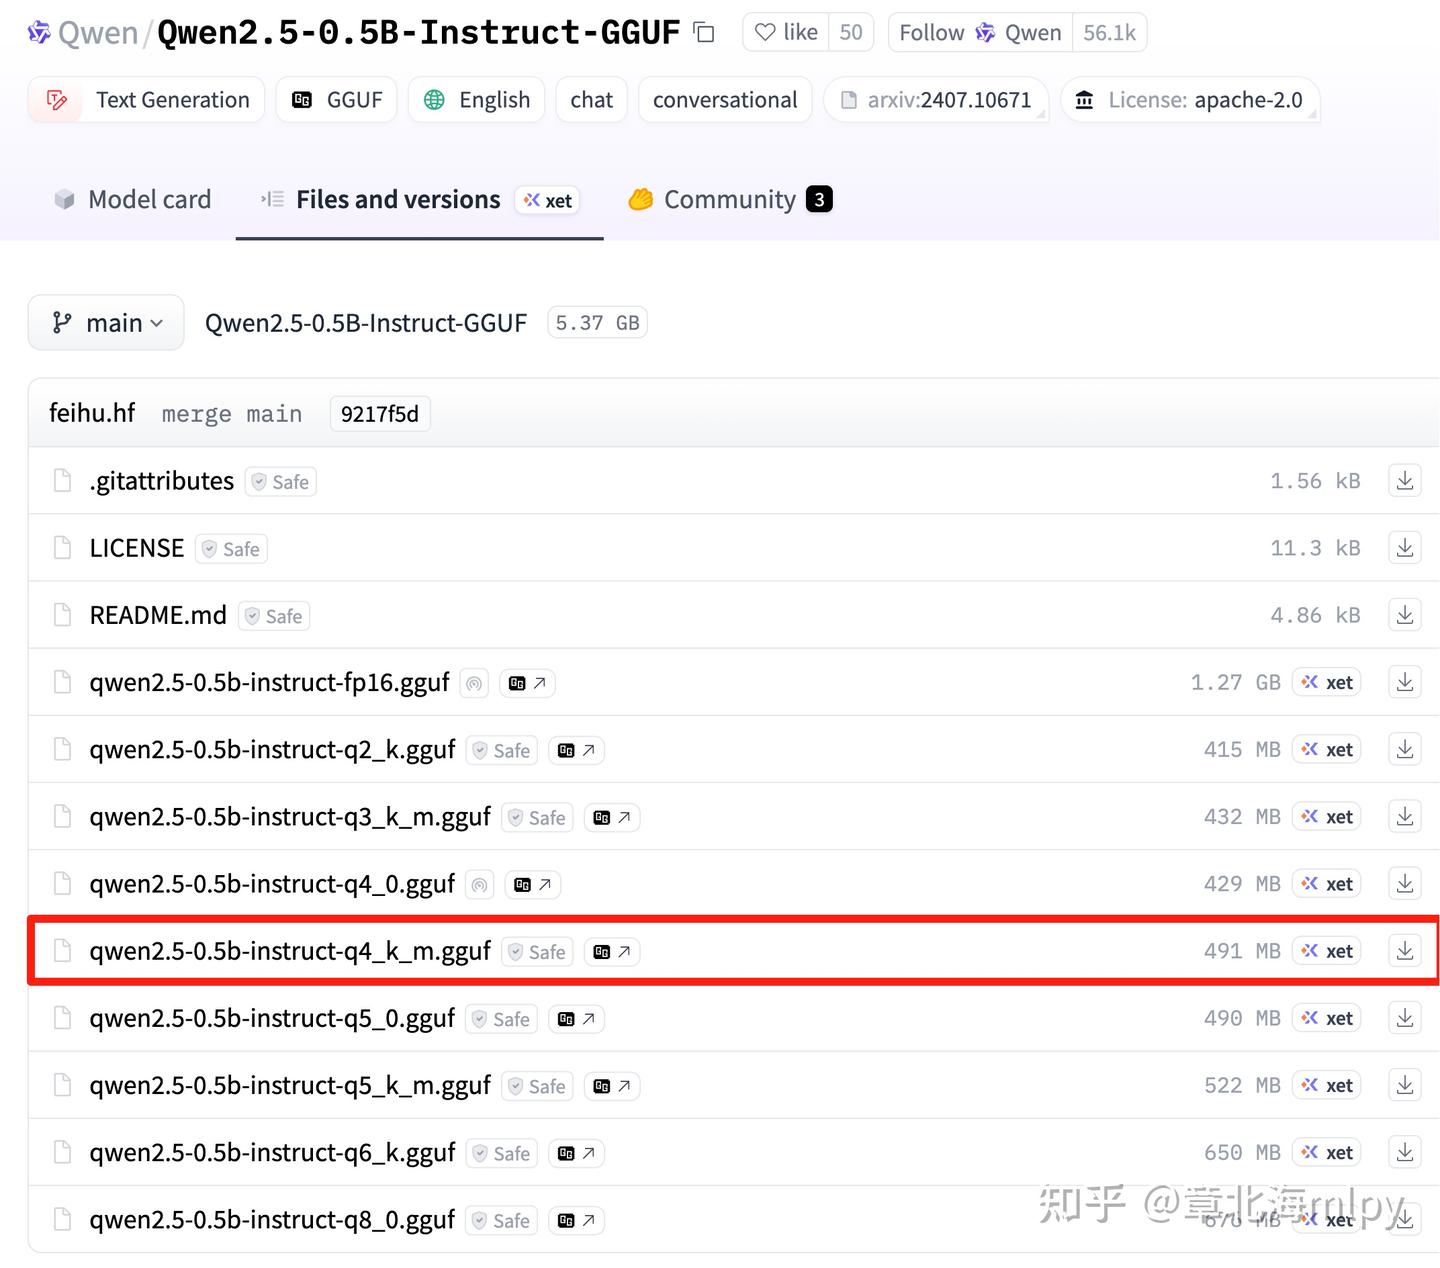The height and width of the screenshot is (1268, 1440).
Task: Open GGUF viewer for q8_0 file
Action: tap(577, 1220)
